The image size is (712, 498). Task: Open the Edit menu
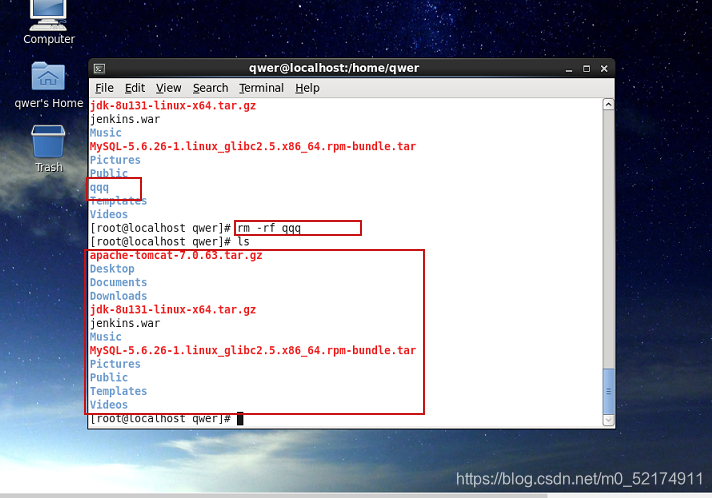click(134, 88)
